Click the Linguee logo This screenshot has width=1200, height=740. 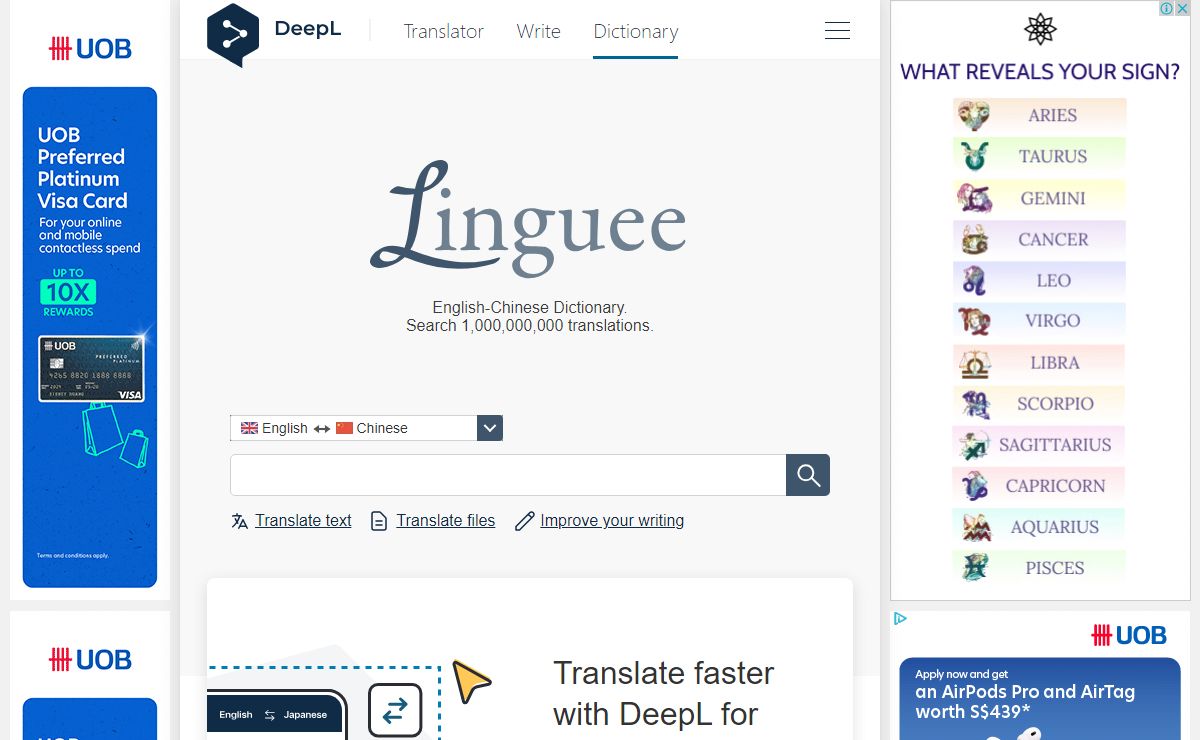click(x=528, y=218)
